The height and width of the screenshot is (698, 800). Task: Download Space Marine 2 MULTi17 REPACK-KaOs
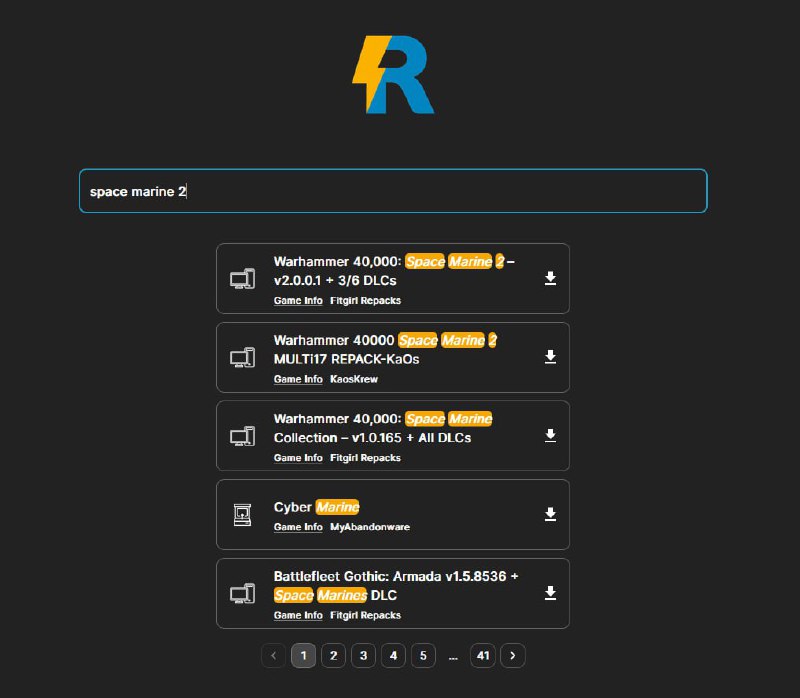[550, 357]
